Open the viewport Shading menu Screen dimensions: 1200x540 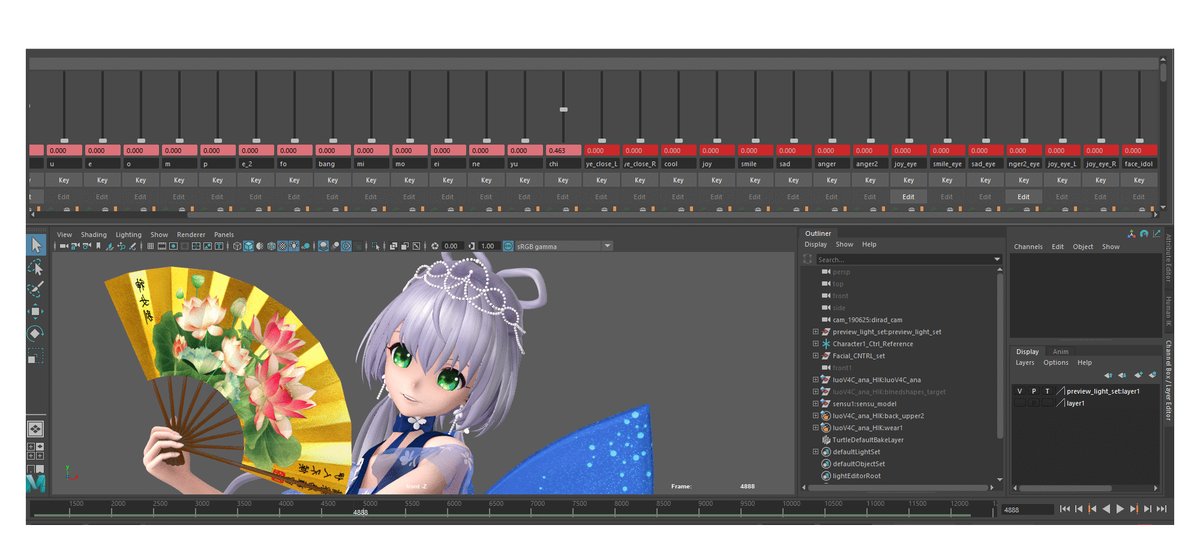[x=93, y=234]
